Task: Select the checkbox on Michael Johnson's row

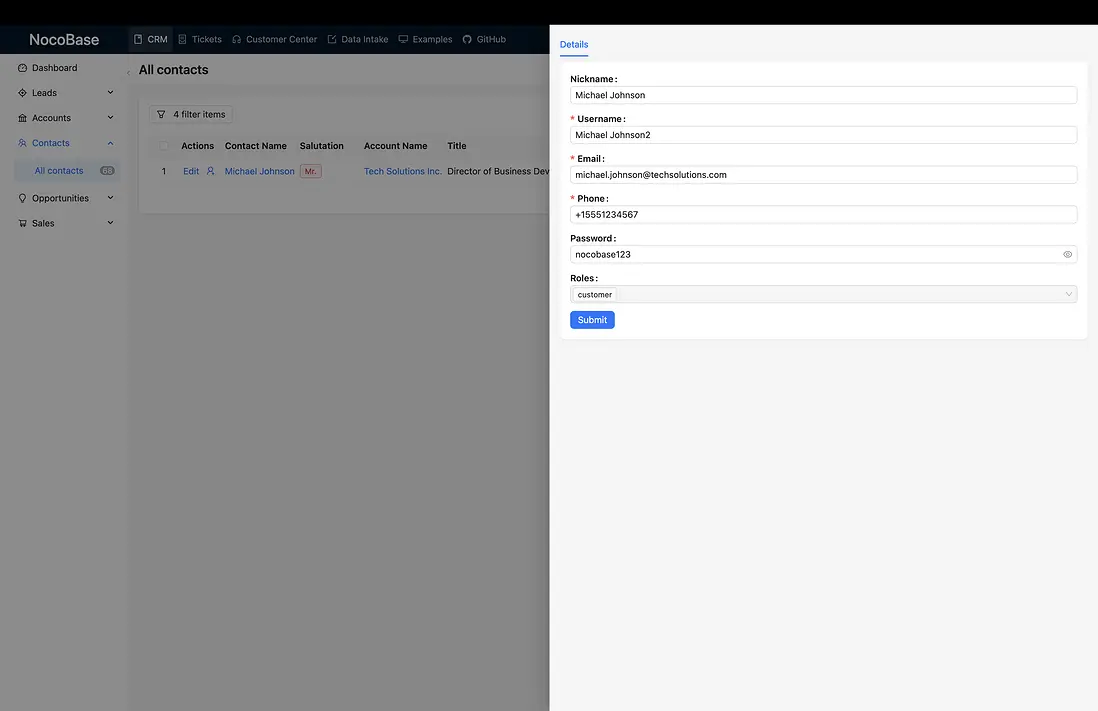Action: 163,170
